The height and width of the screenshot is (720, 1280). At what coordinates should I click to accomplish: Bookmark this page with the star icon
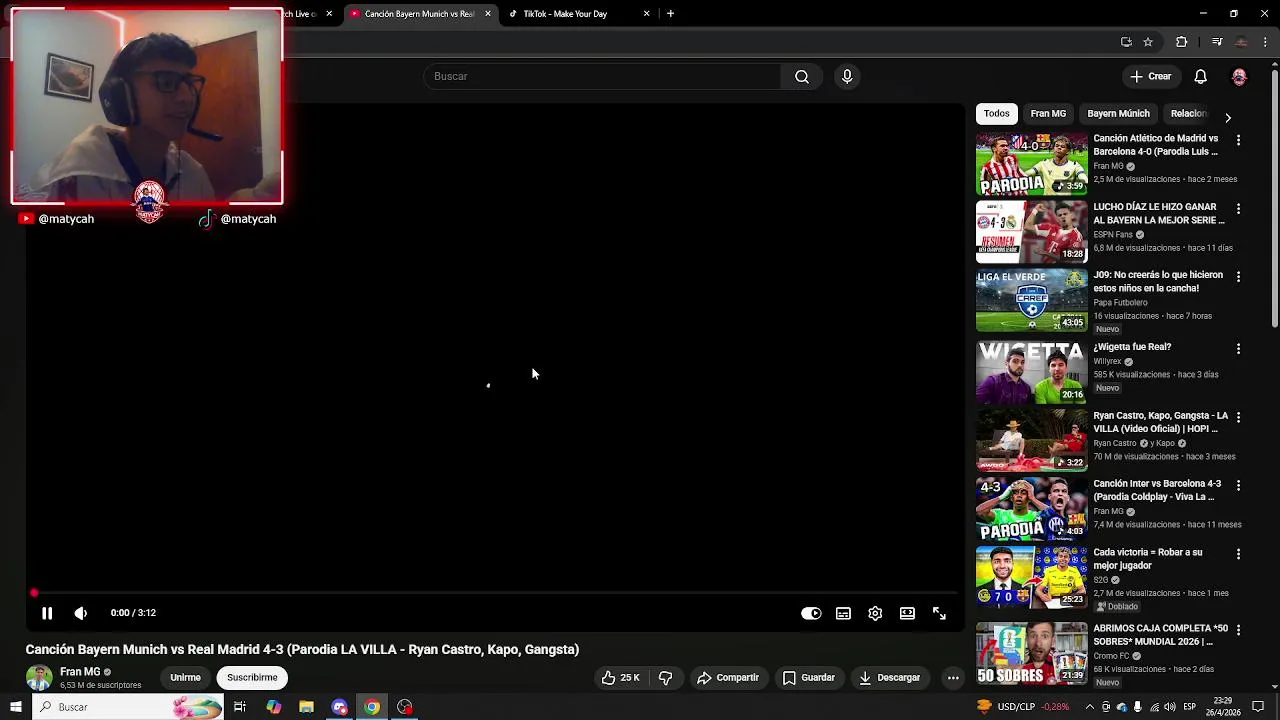click(x=1148, y=42)
